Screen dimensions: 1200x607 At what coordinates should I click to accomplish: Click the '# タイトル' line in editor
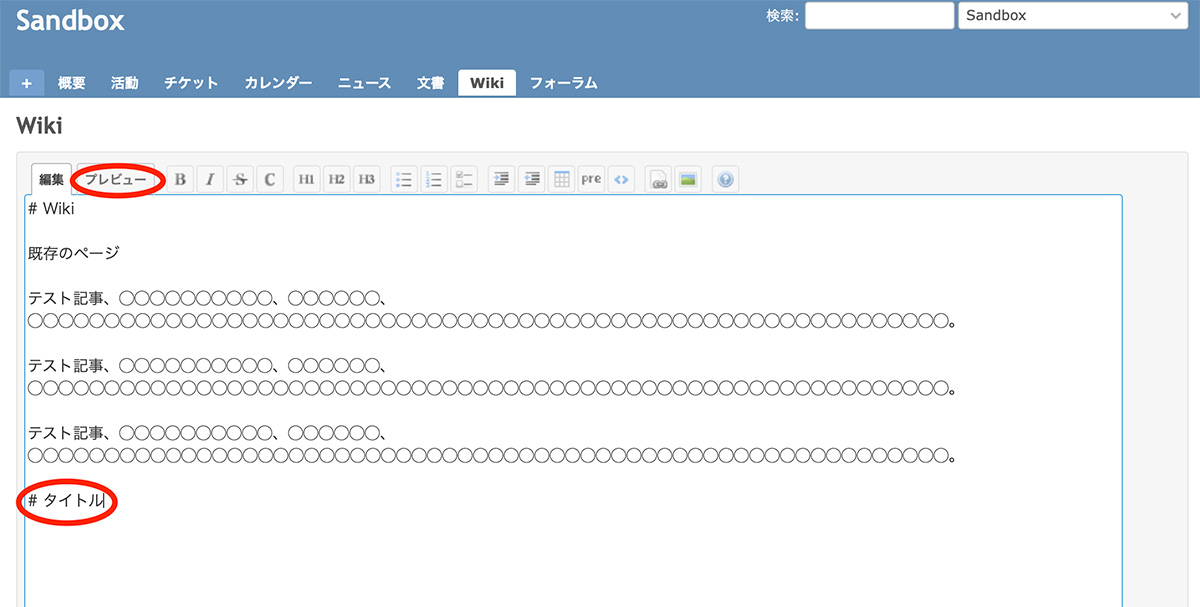tap(66, 501)
